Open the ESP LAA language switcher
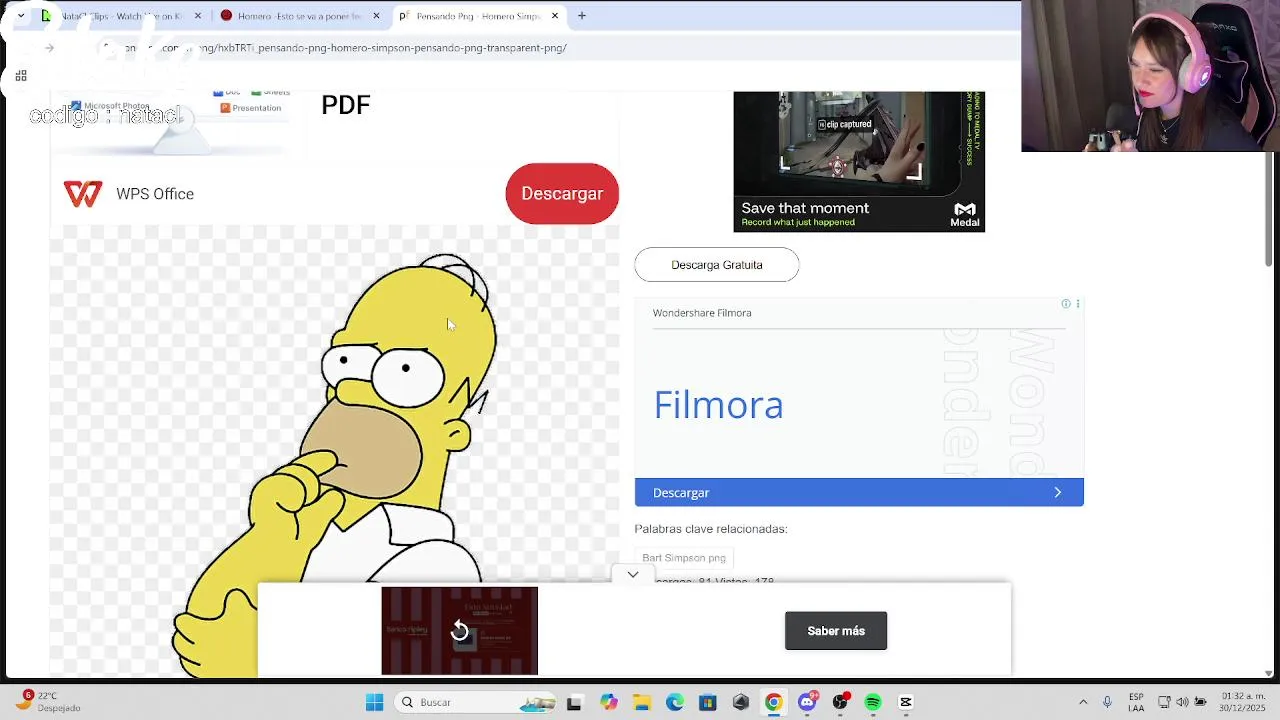 [1136, 702]
